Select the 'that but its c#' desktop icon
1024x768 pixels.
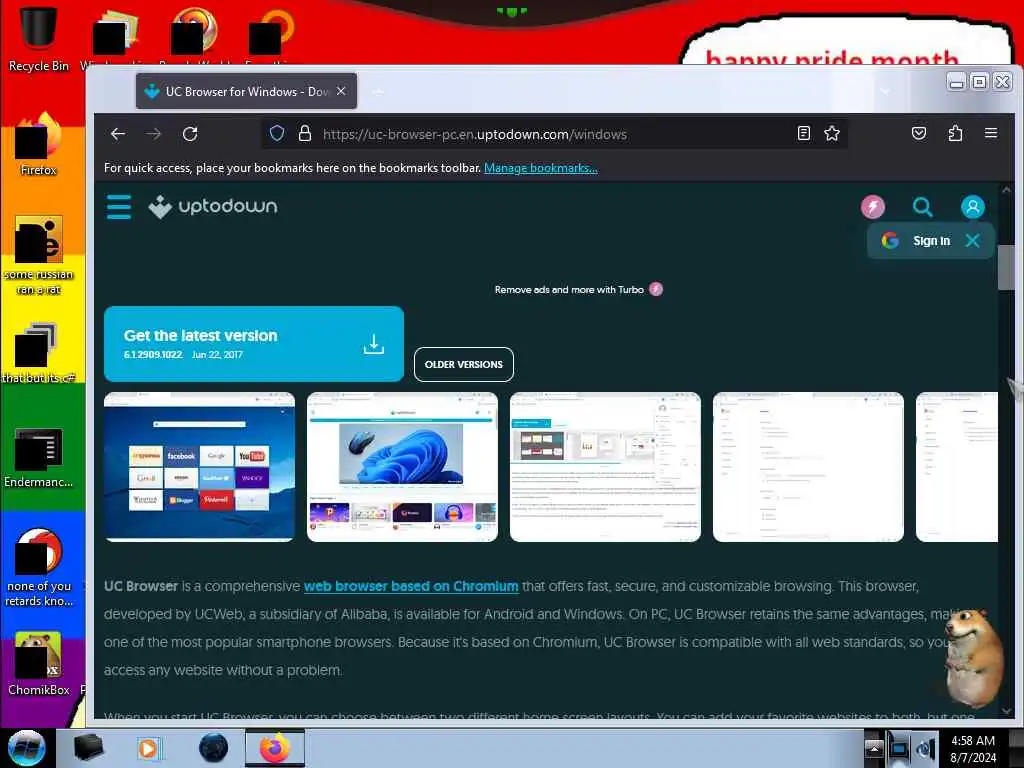click(x=39, y=353)
